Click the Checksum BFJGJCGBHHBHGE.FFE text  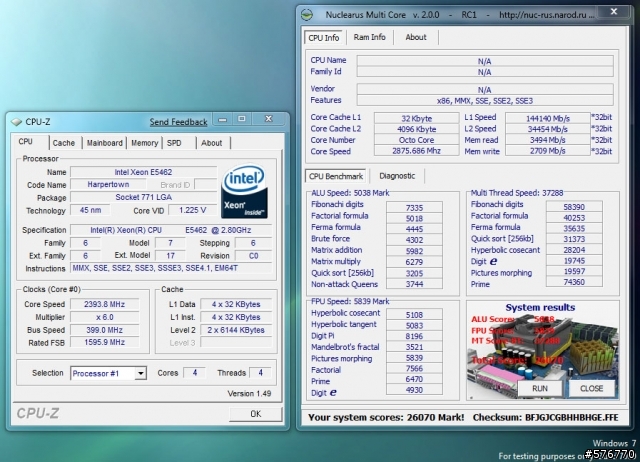click(545, 418)
